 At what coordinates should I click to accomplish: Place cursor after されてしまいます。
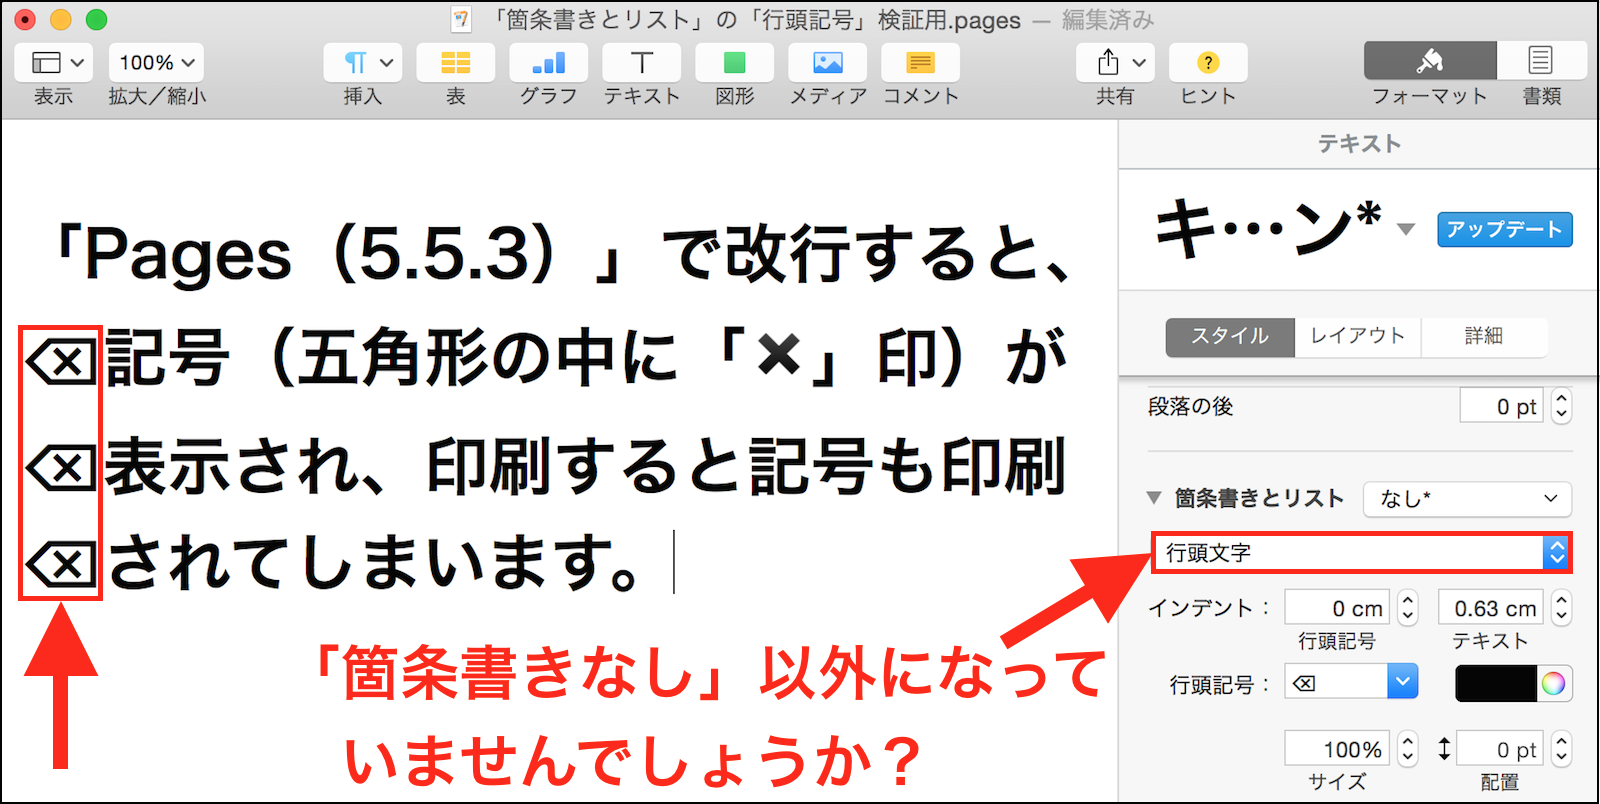pyautogui.click(x=672, y=563)
